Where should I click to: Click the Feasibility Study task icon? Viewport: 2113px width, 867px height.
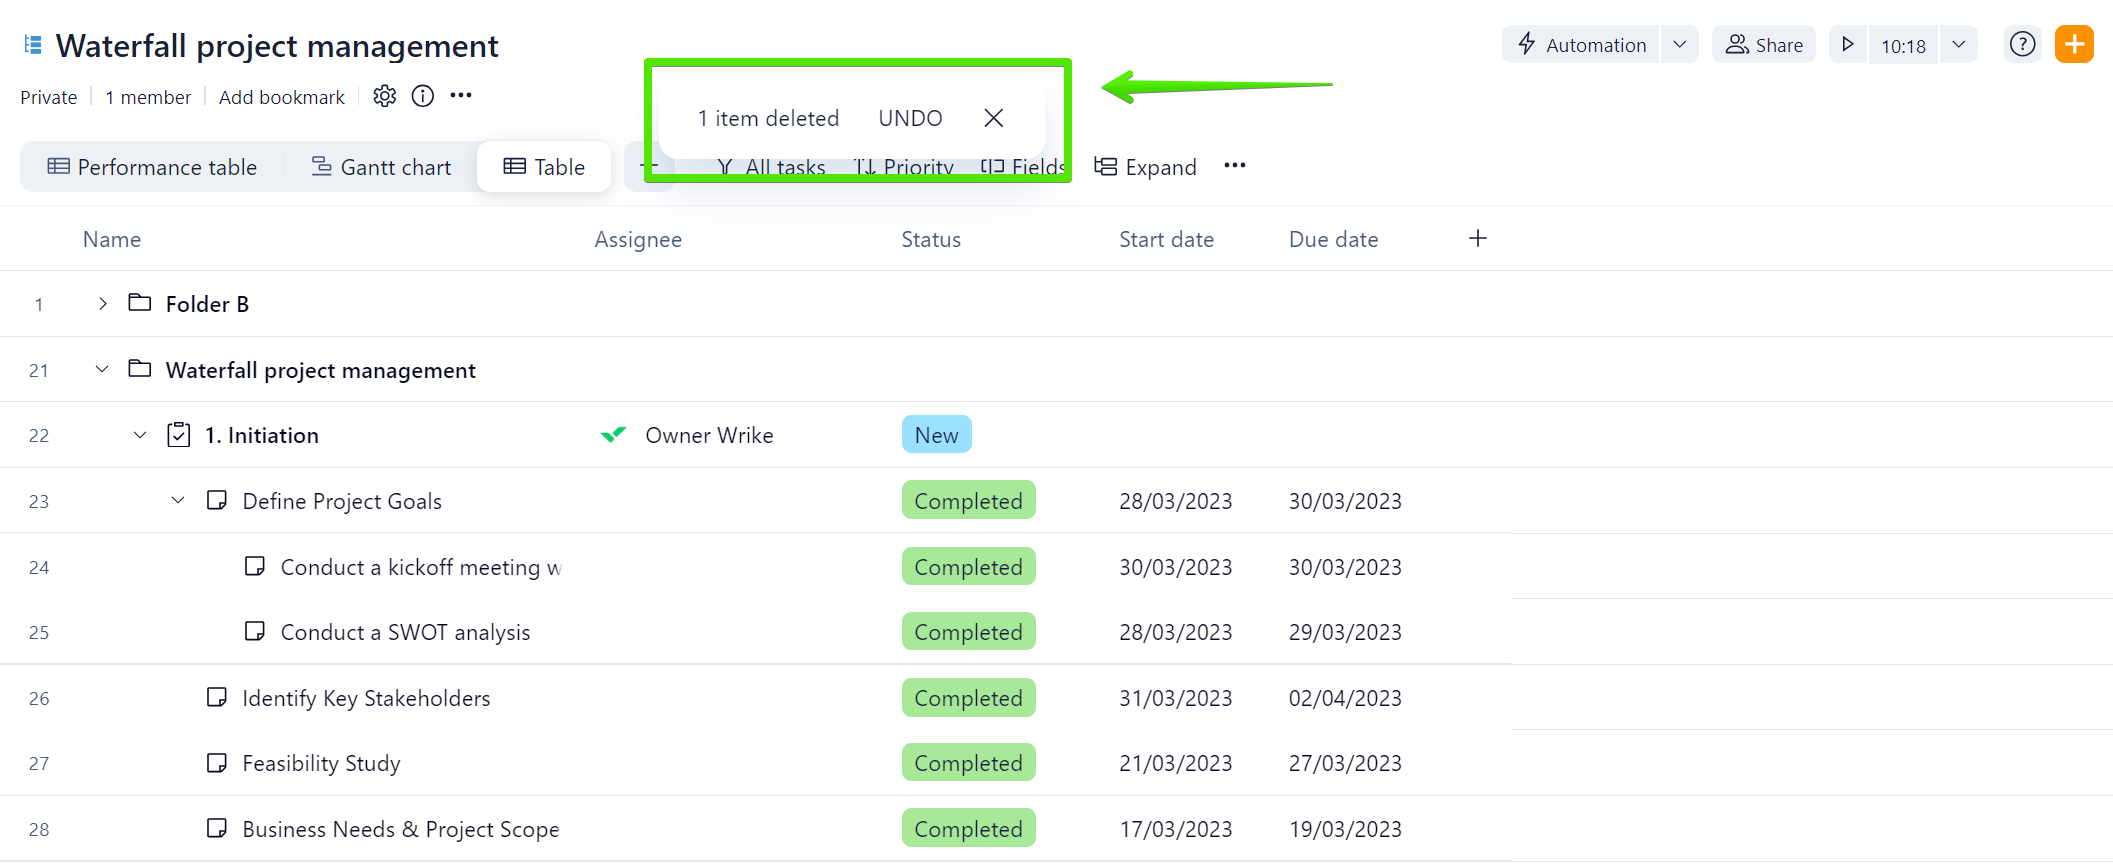tap(216, 763)
